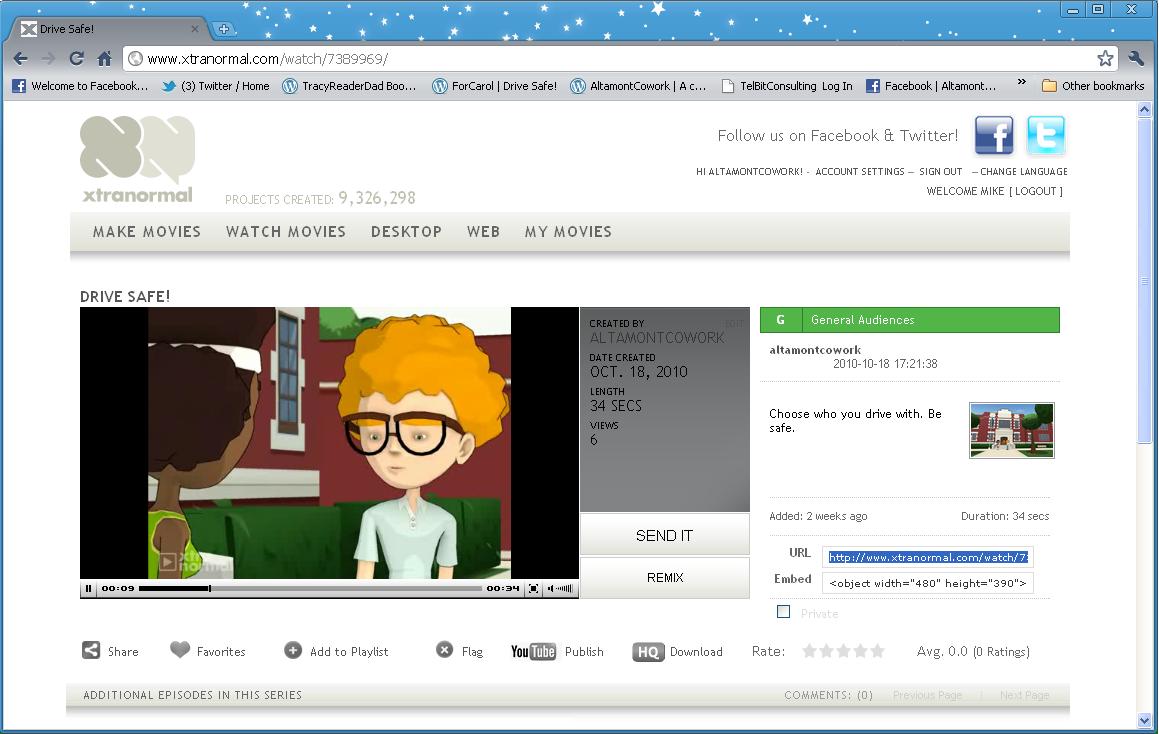Click the video progress seek bar

click(x=310, y=589)
